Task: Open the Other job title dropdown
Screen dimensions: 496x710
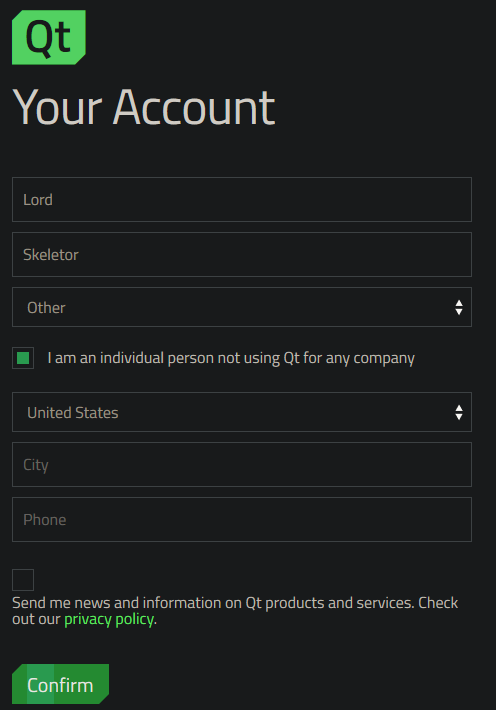Action: (242, 307)
